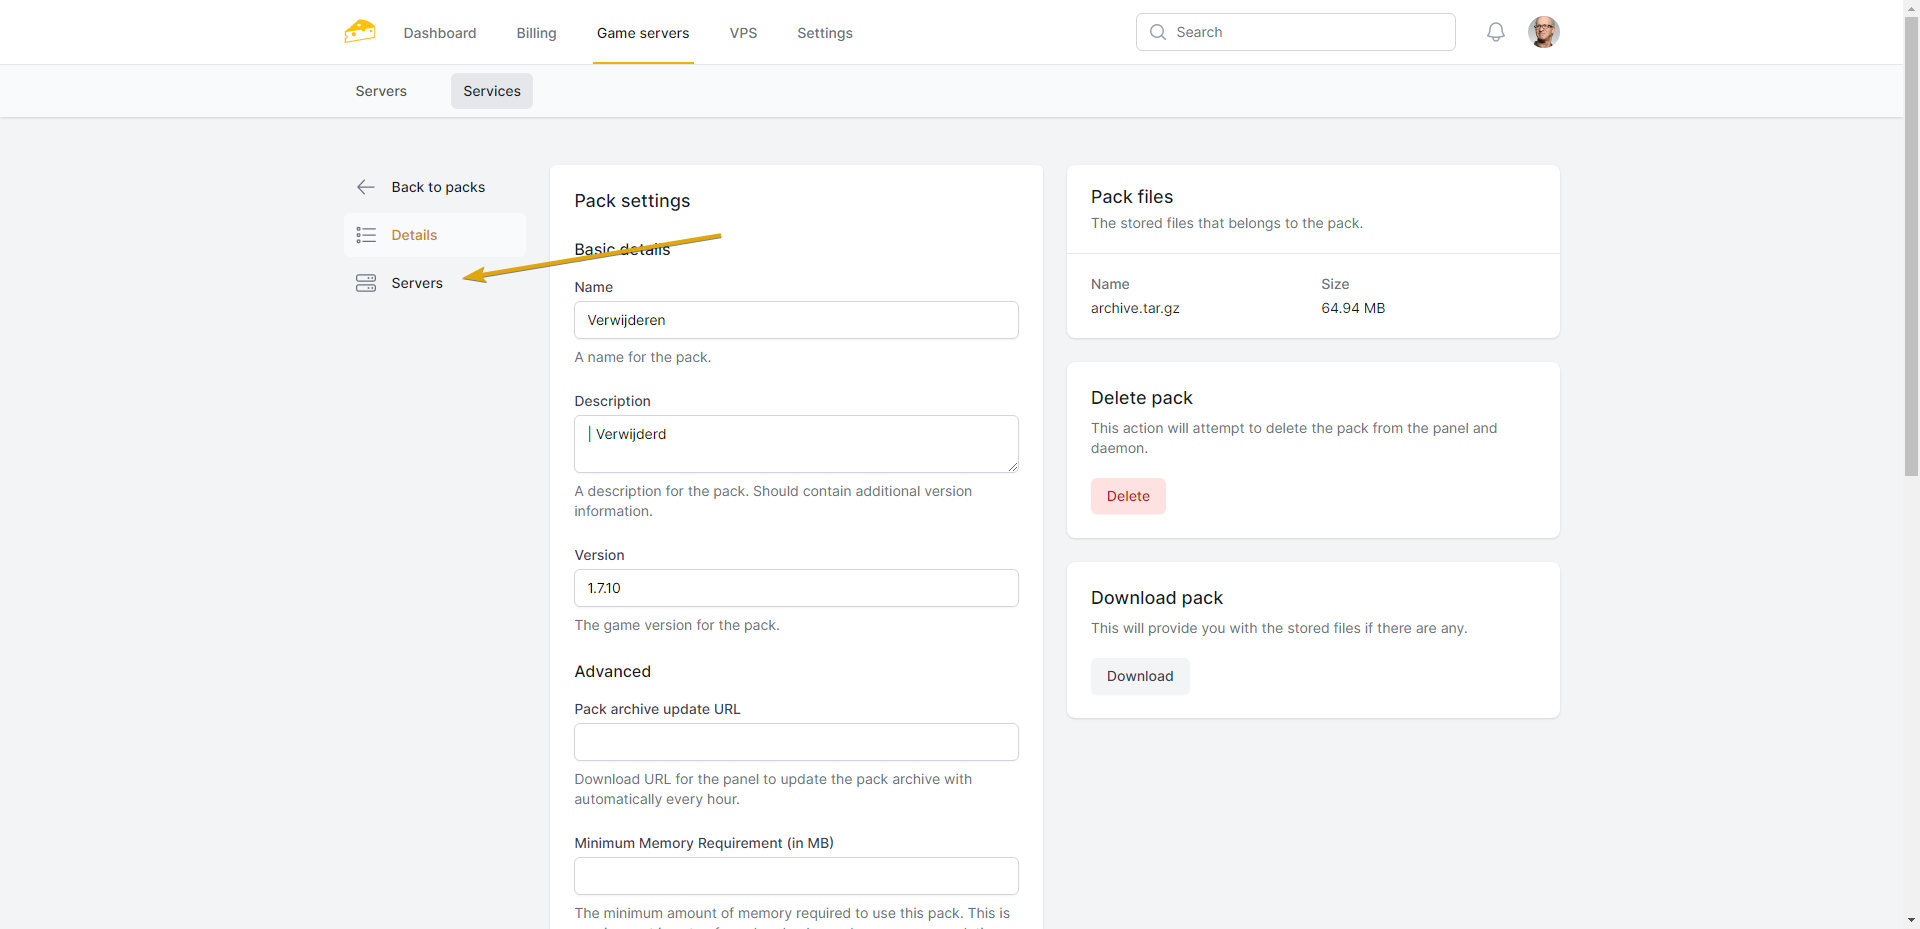1920x929 pixels.
Task: Go to the Billing page
Action: click(x=536, y=33)
